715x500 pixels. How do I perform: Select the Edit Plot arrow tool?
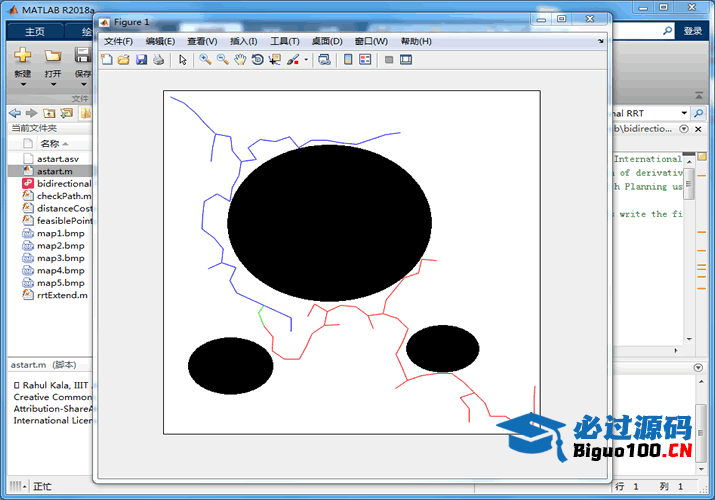(183, 60)
